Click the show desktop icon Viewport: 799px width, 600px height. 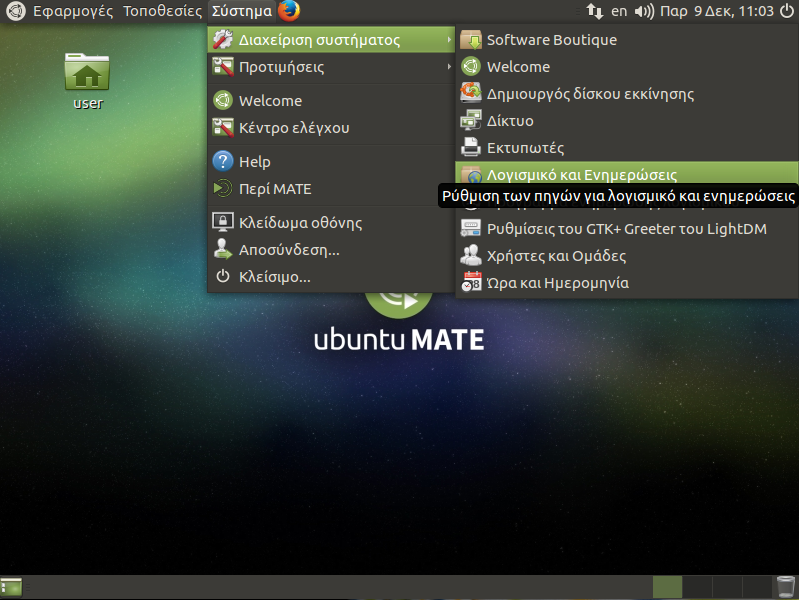point(12,587)
